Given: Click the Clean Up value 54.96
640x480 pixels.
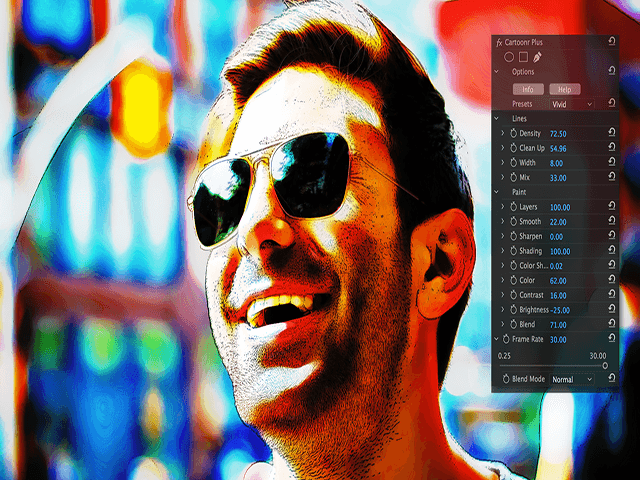Looking at the screenshot, I should (558, 149).
